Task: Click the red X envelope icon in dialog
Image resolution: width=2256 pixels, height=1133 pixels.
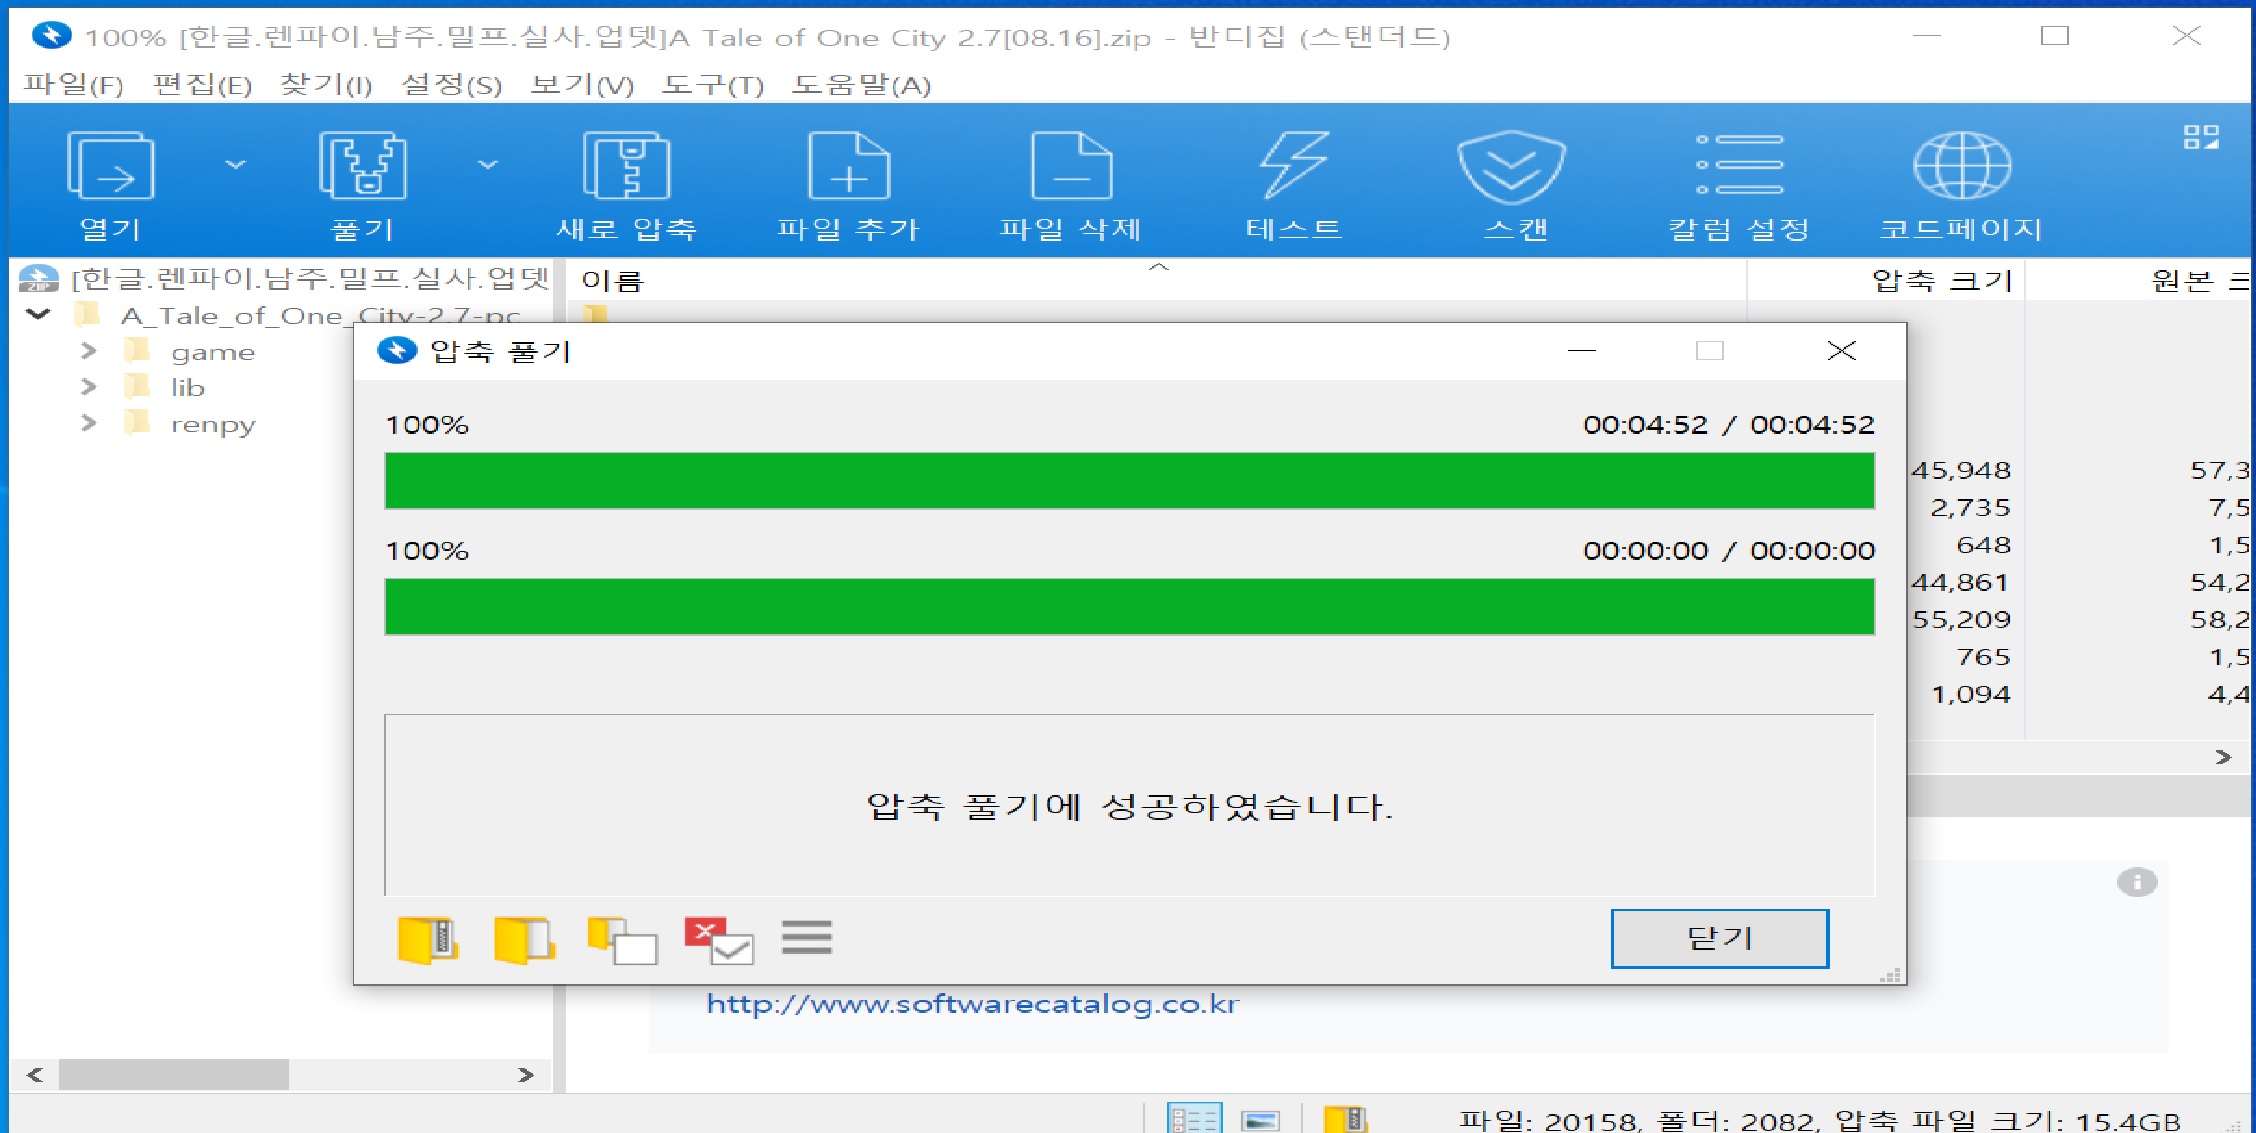Action: [718, 940]
